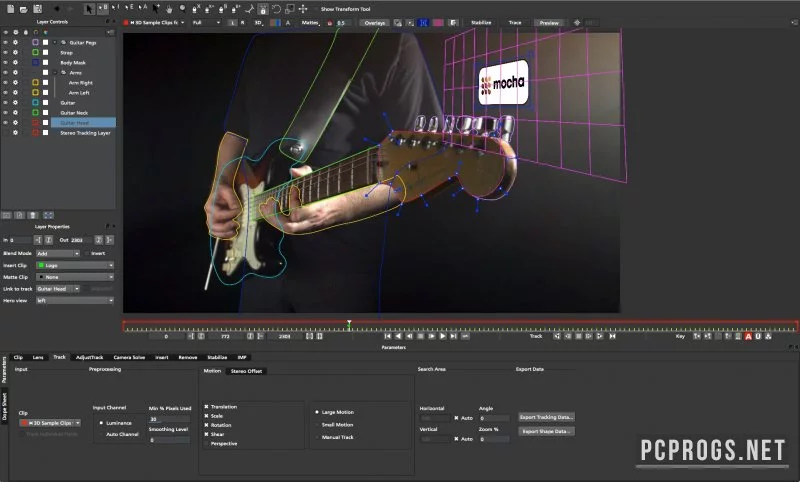
Task: Toggle Translation motion checkbox
Action: [x=206, y=407]
